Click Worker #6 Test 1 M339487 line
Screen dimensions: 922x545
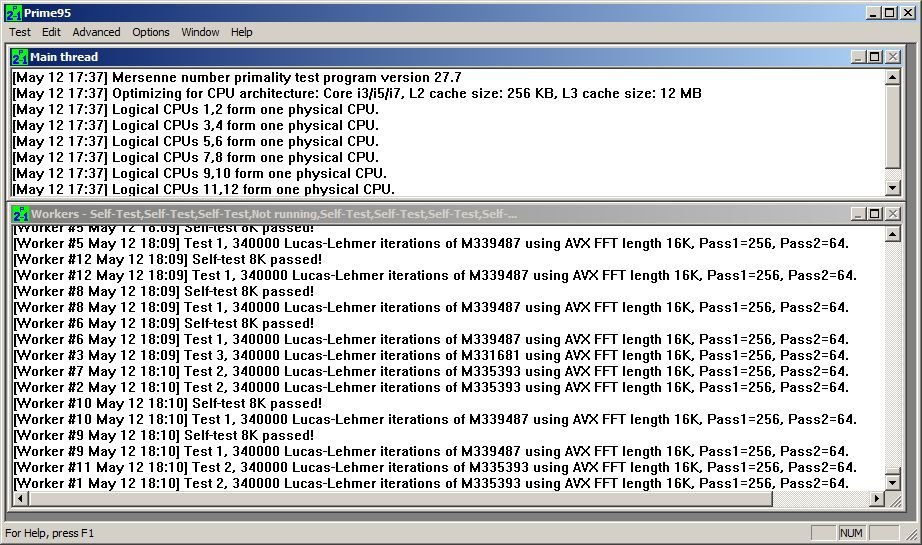click(431, 339)
